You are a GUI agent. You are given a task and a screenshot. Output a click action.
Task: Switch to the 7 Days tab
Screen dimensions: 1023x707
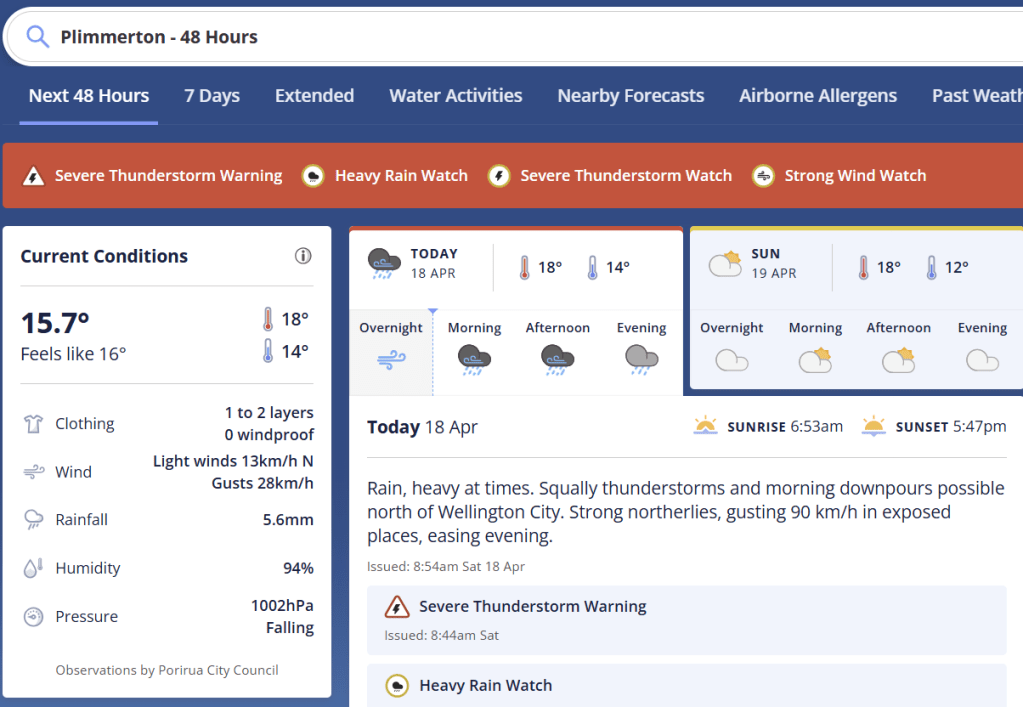pos(212,96)
